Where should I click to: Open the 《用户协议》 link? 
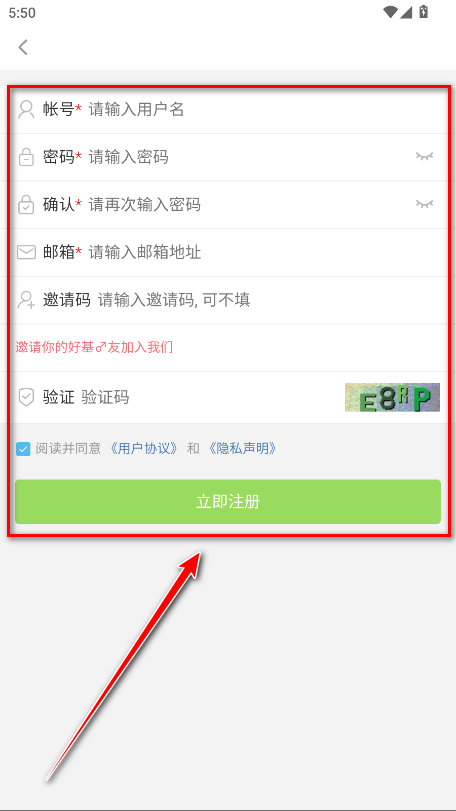point(144,448)
